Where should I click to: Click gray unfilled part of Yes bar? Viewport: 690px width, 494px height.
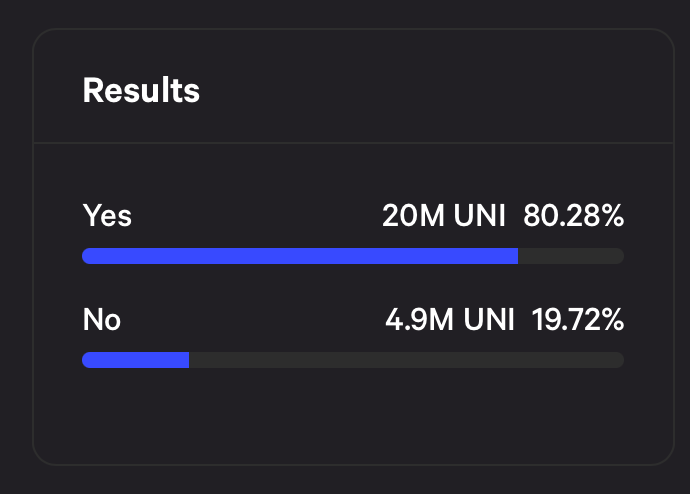[571, 256]
